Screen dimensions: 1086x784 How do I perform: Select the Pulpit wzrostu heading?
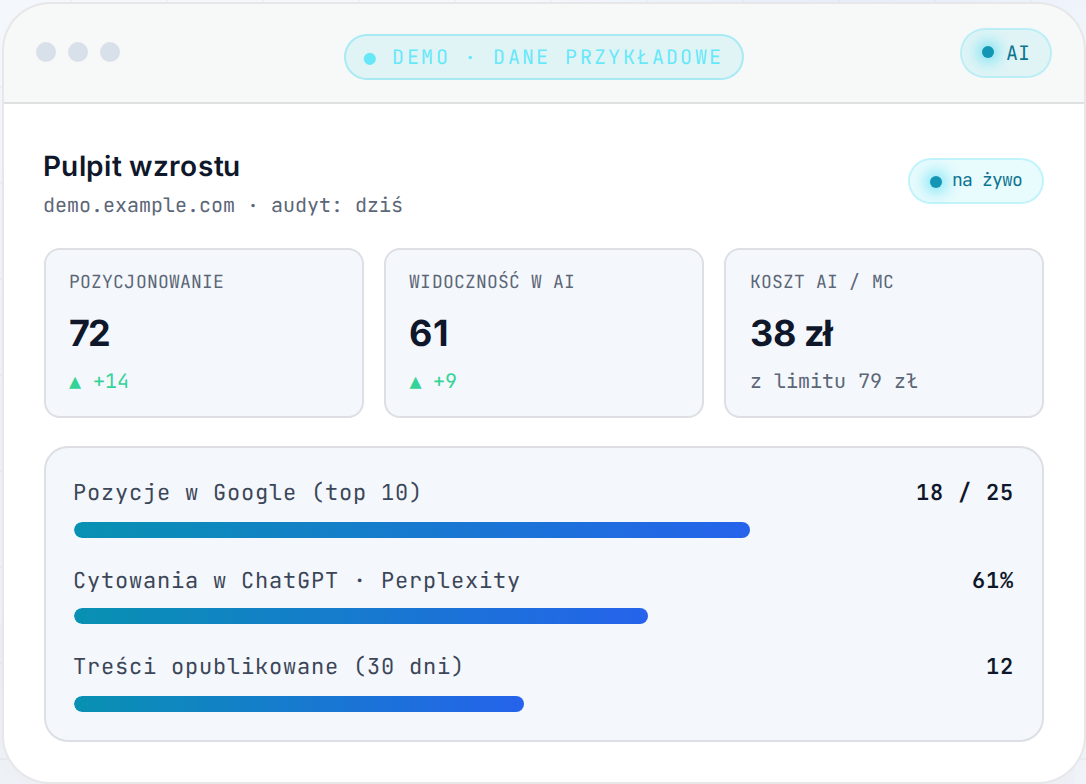point(141,167)
